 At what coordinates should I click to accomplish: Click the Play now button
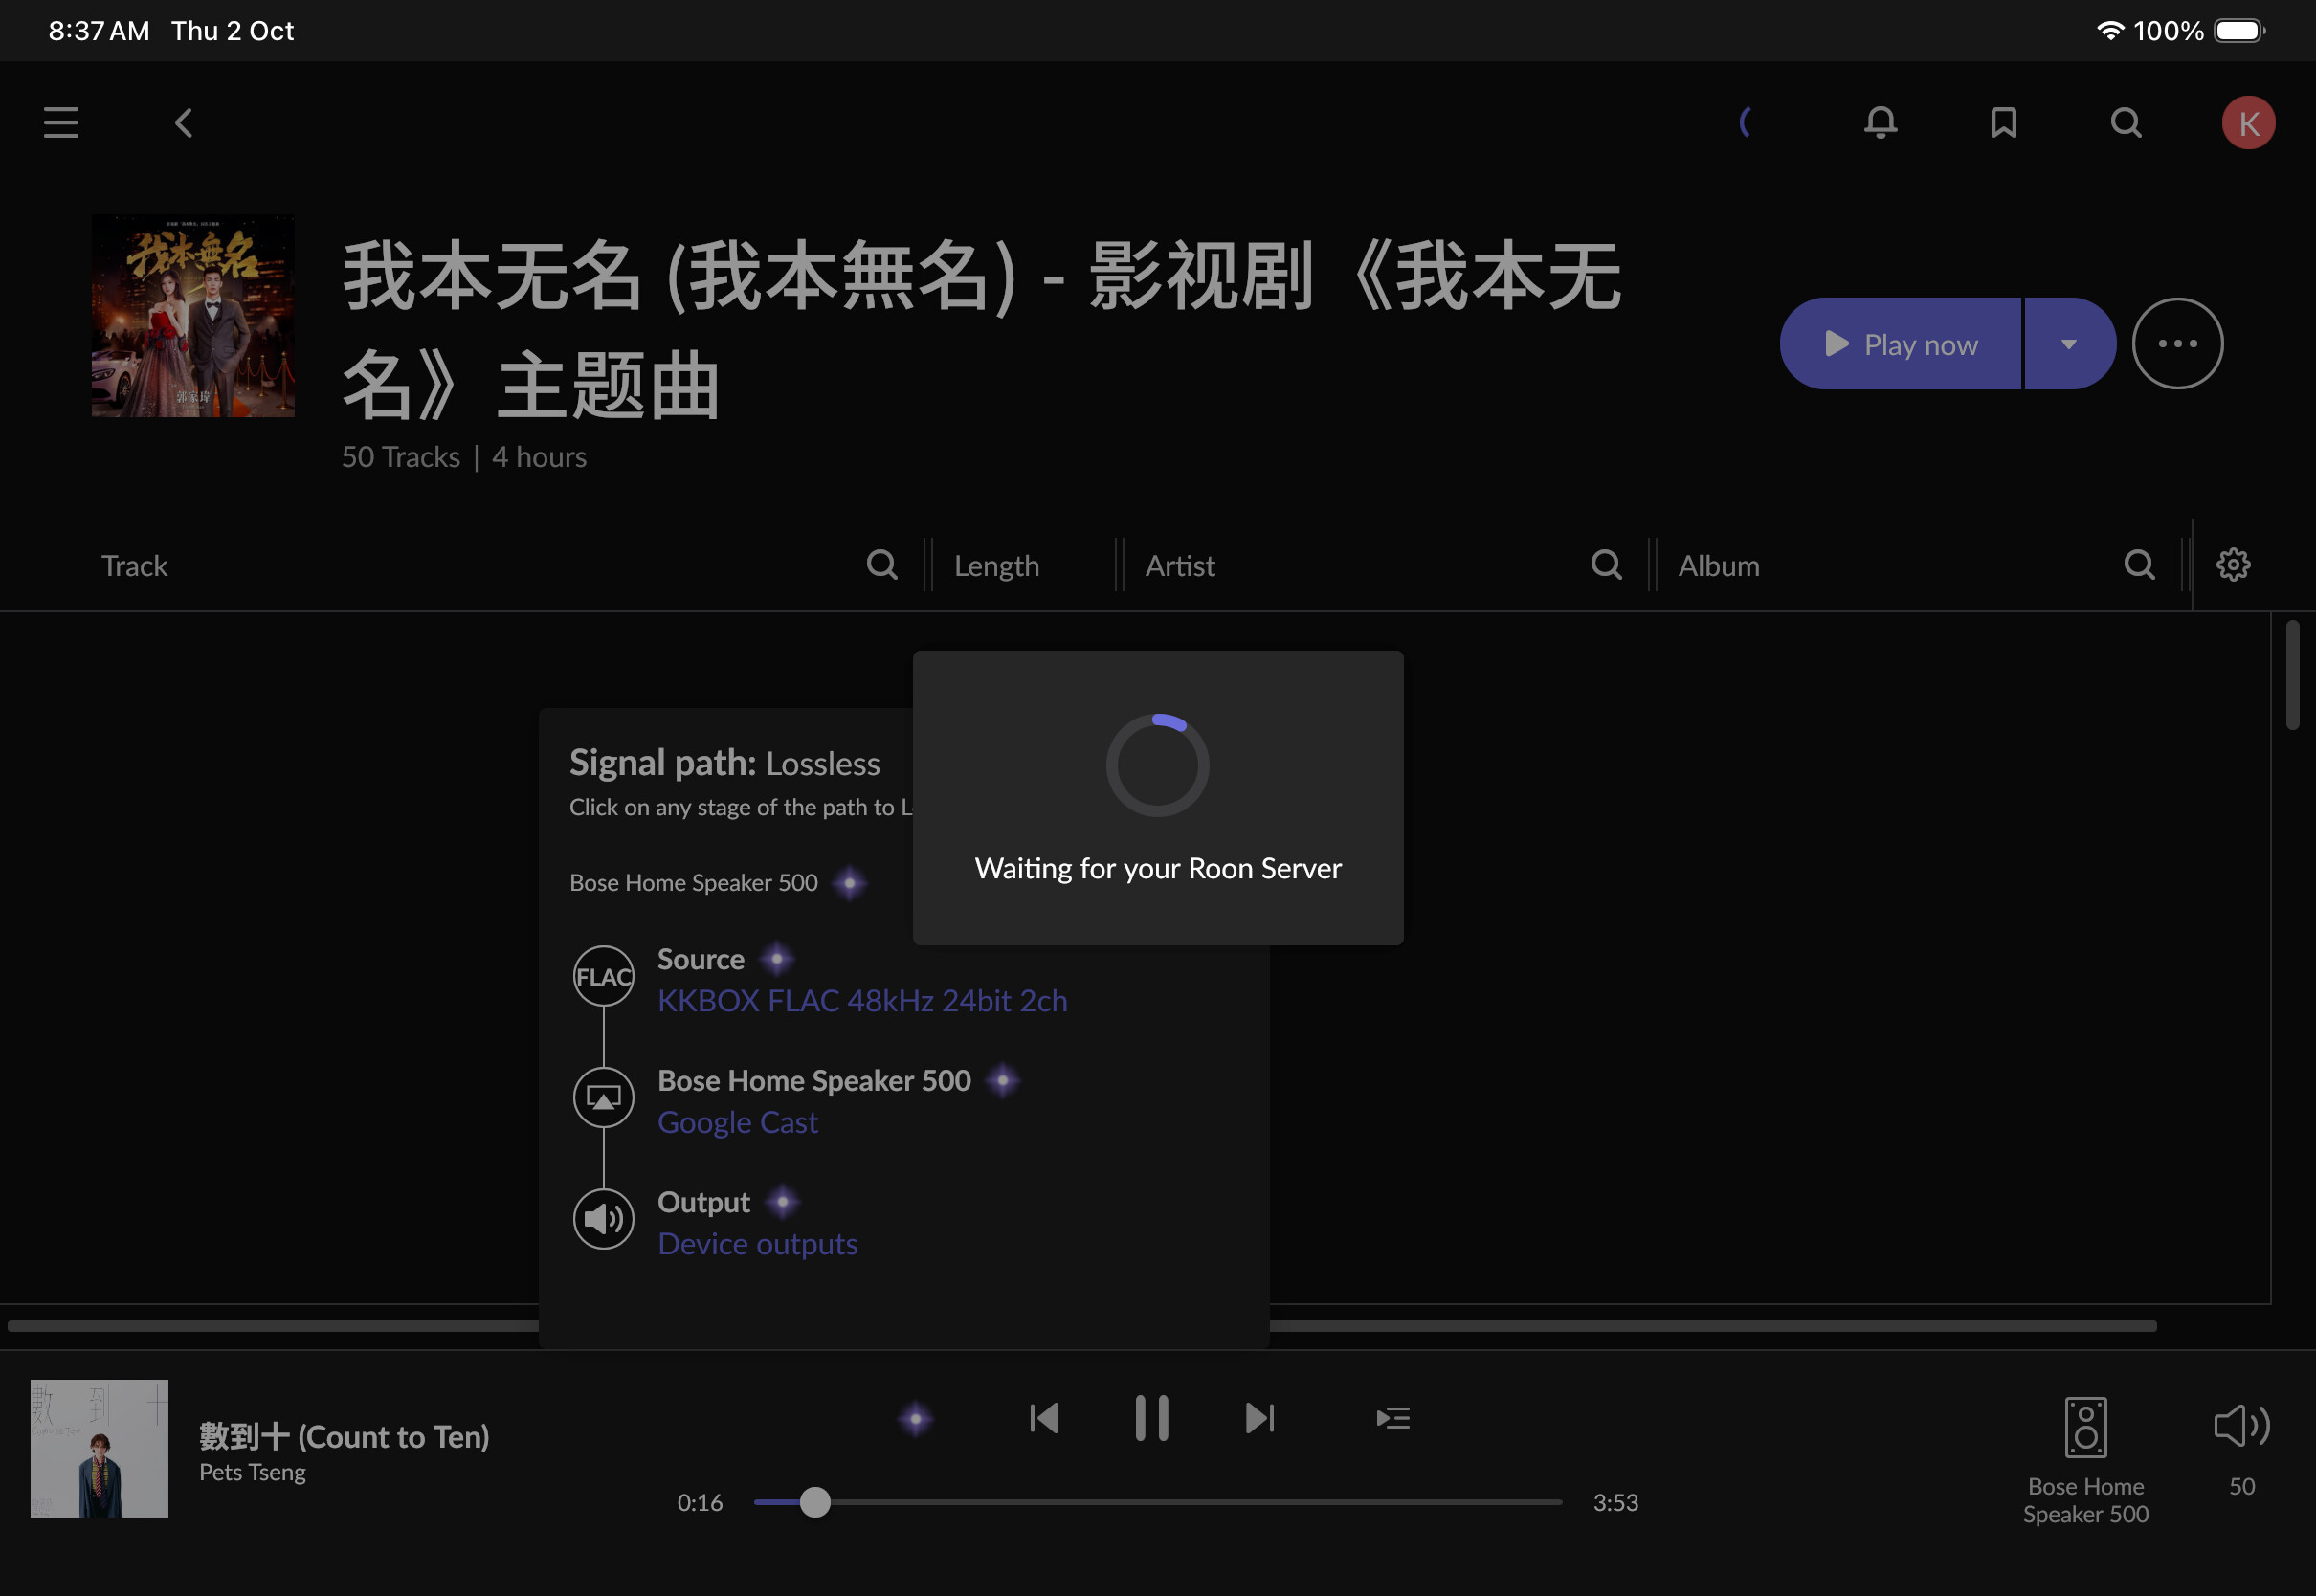1900,344
